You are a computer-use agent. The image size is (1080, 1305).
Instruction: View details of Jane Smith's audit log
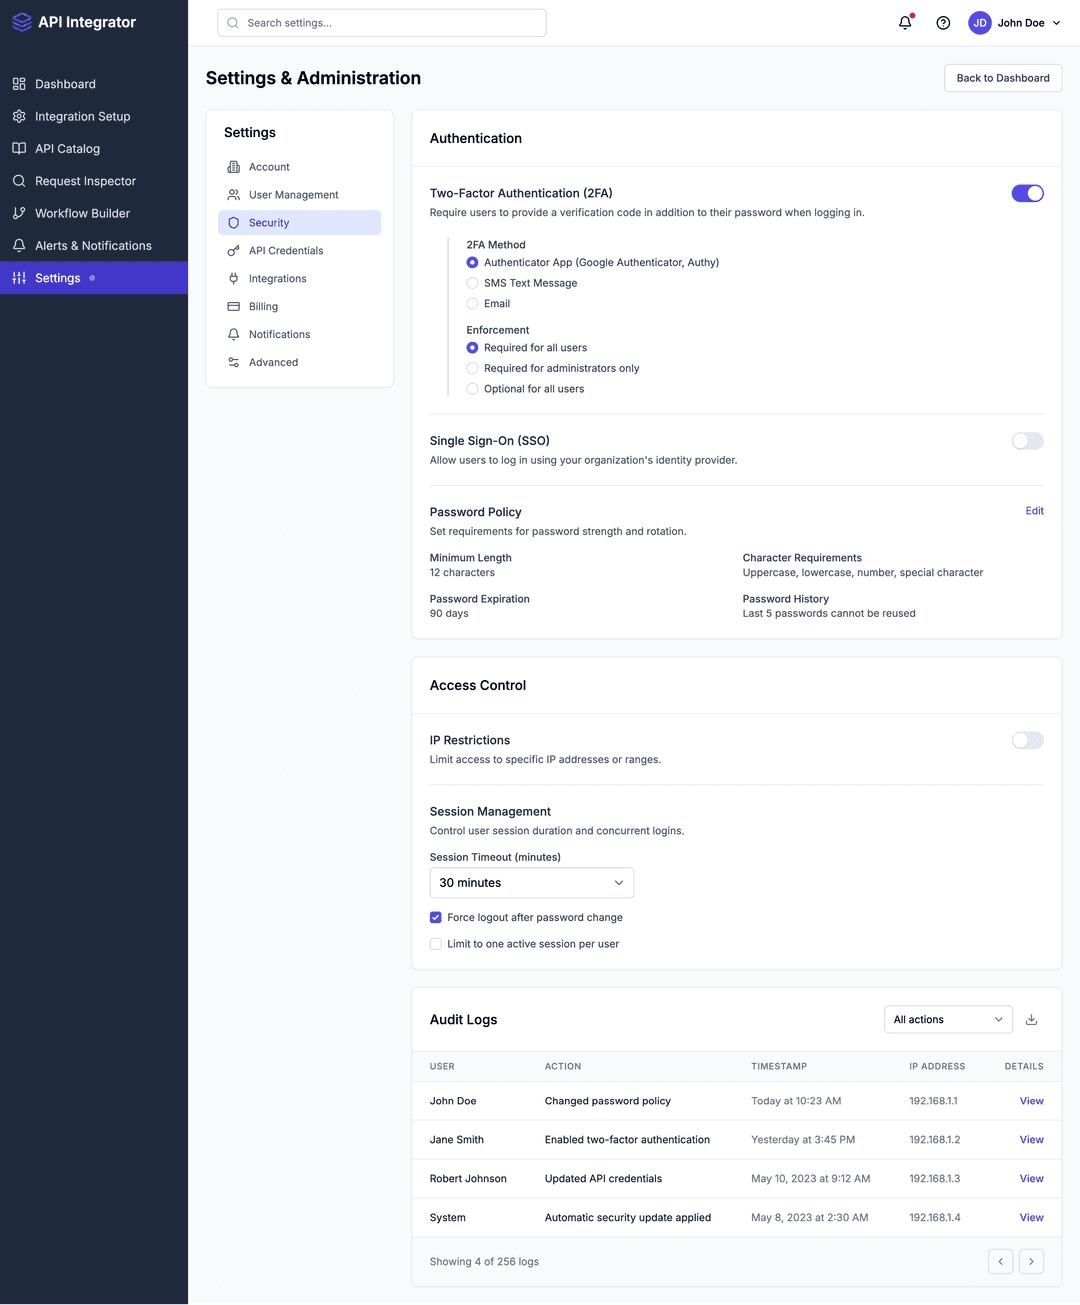1031,1139
